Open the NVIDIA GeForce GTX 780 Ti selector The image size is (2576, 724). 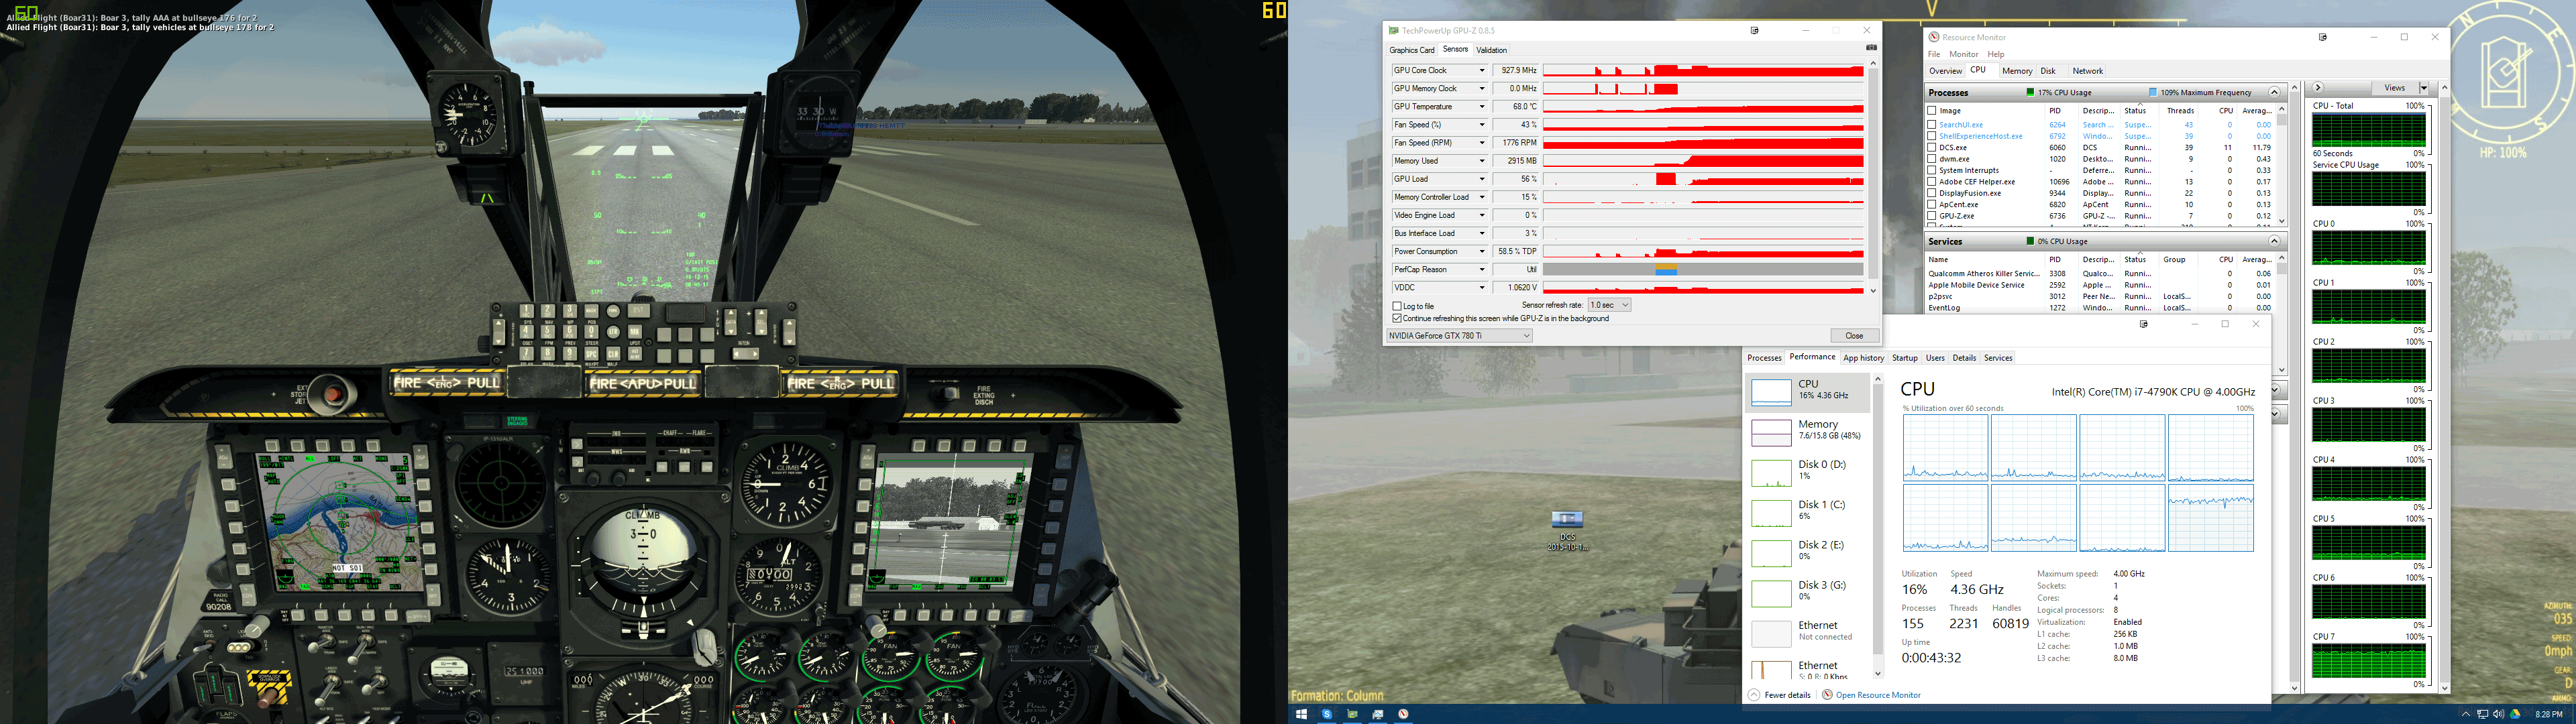(1459, 336)
